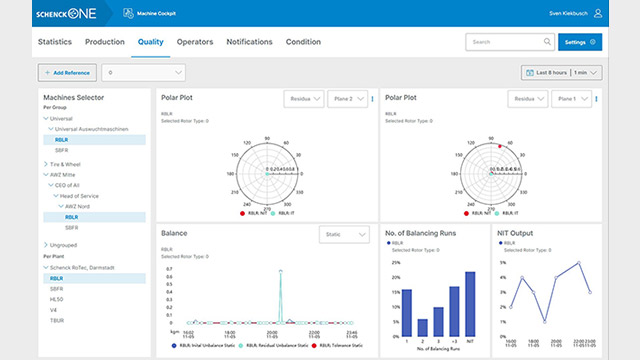Toggle RBLR Tolerance Static legend entry

(x=337, y=345)
